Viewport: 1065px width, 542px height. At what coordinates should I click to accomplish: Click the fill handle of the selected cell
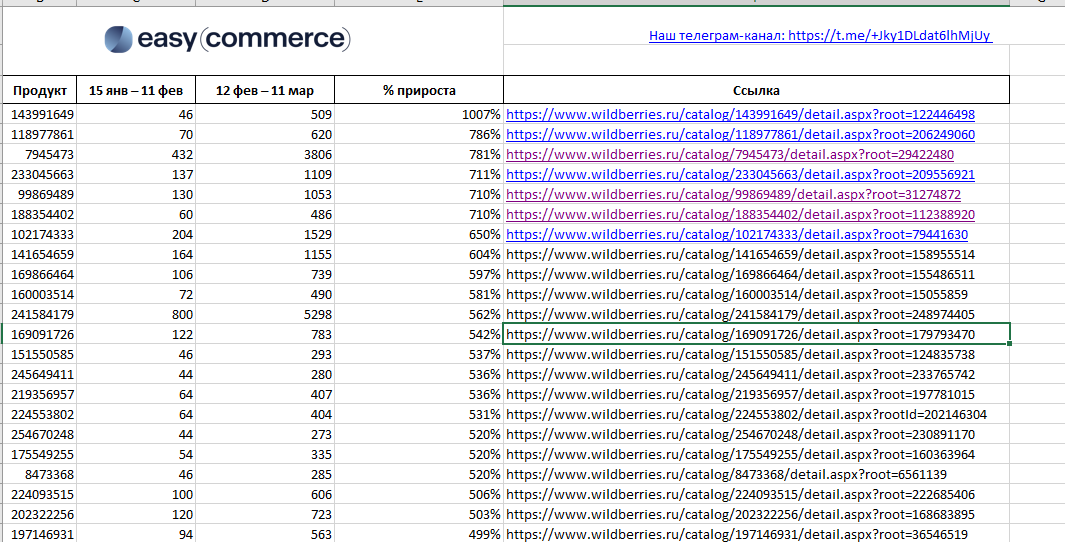click(1009, 344)
